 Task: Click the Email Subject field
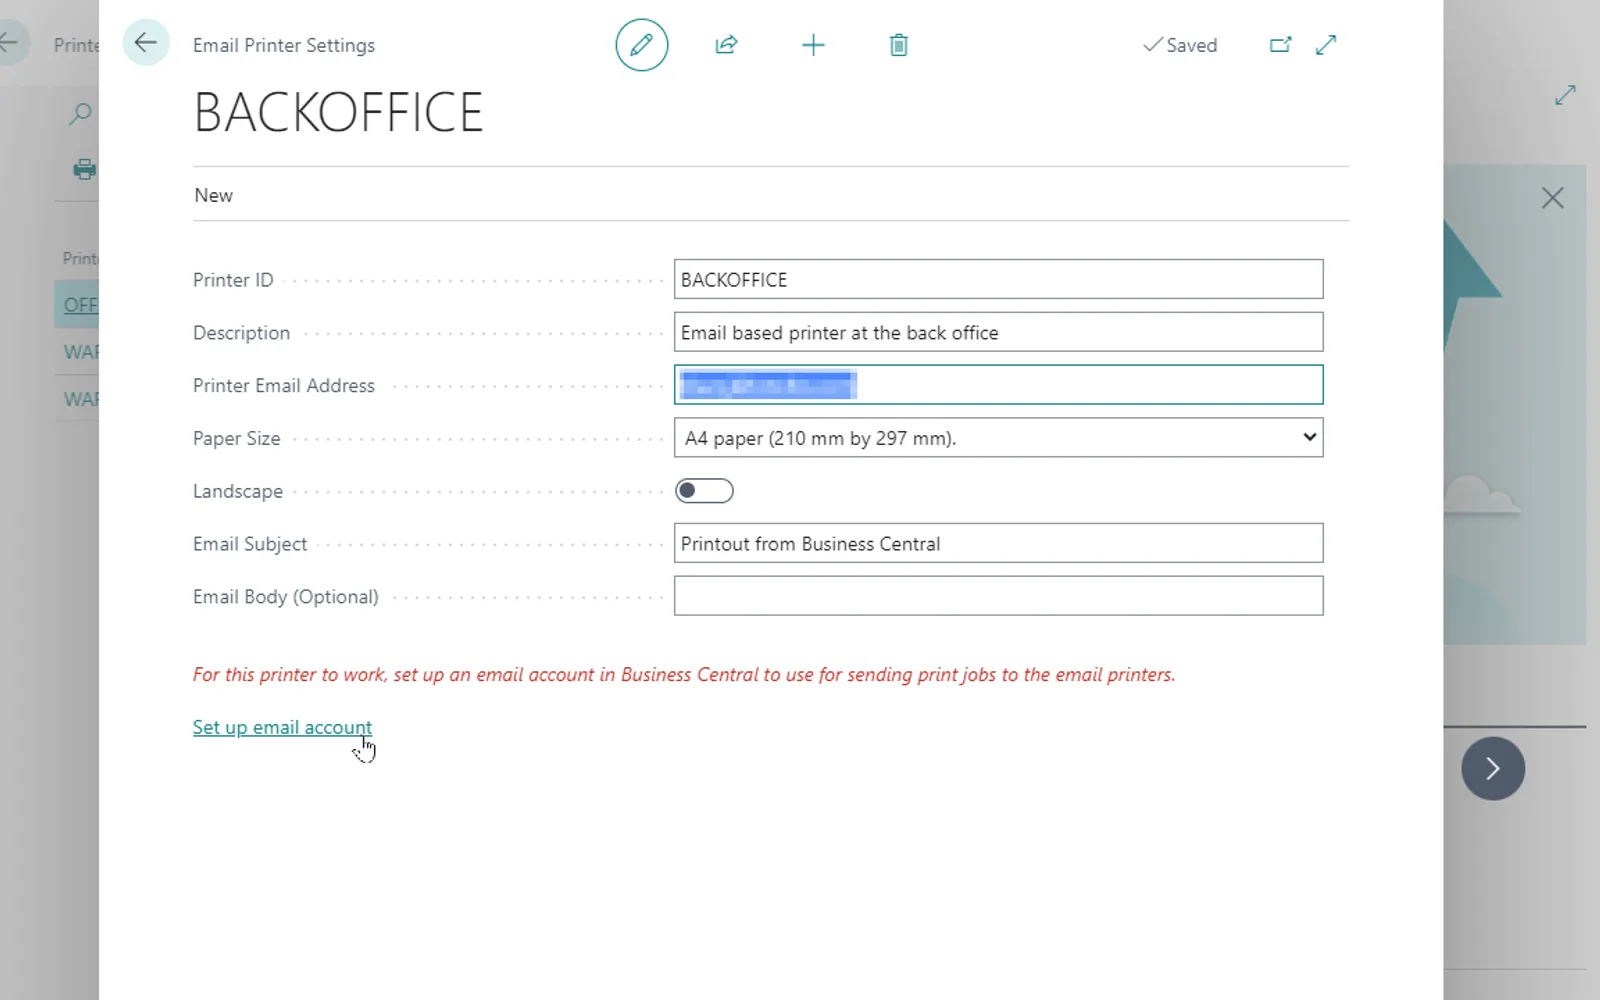998,543
